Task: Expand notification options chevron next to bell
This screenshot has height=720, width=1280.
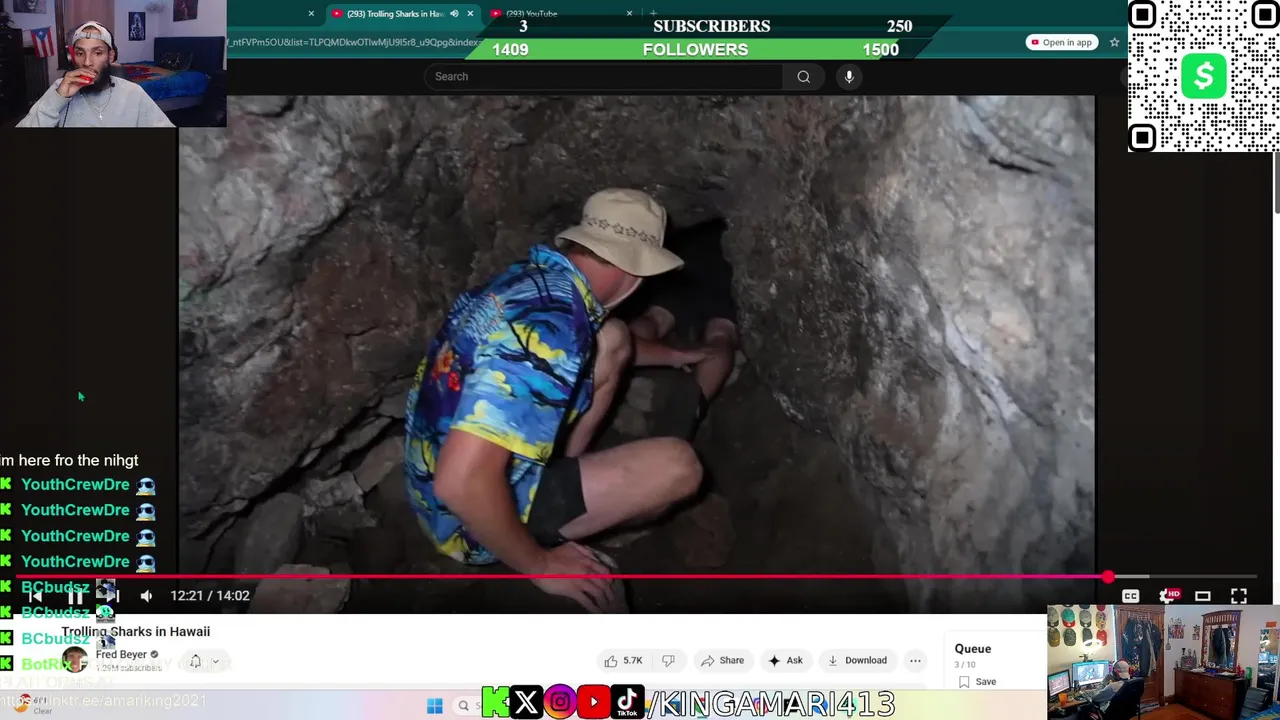Action: 215,661
